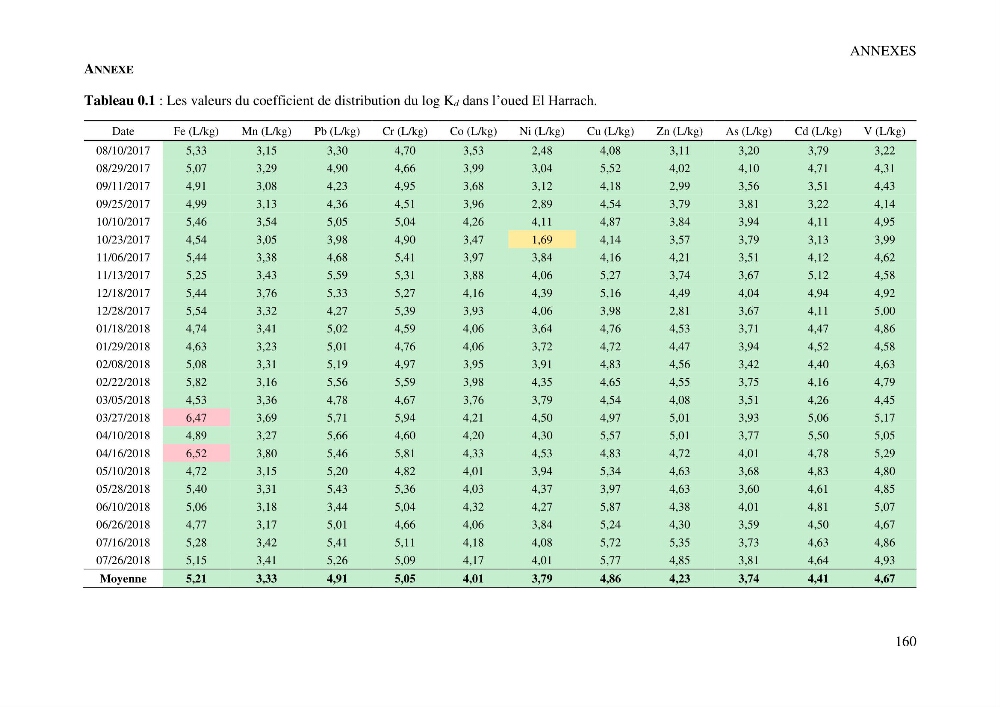Select the "Cu (L/kg)" header cell
The width and height of the screenshot is (1000, 707).
coord(610,131)
